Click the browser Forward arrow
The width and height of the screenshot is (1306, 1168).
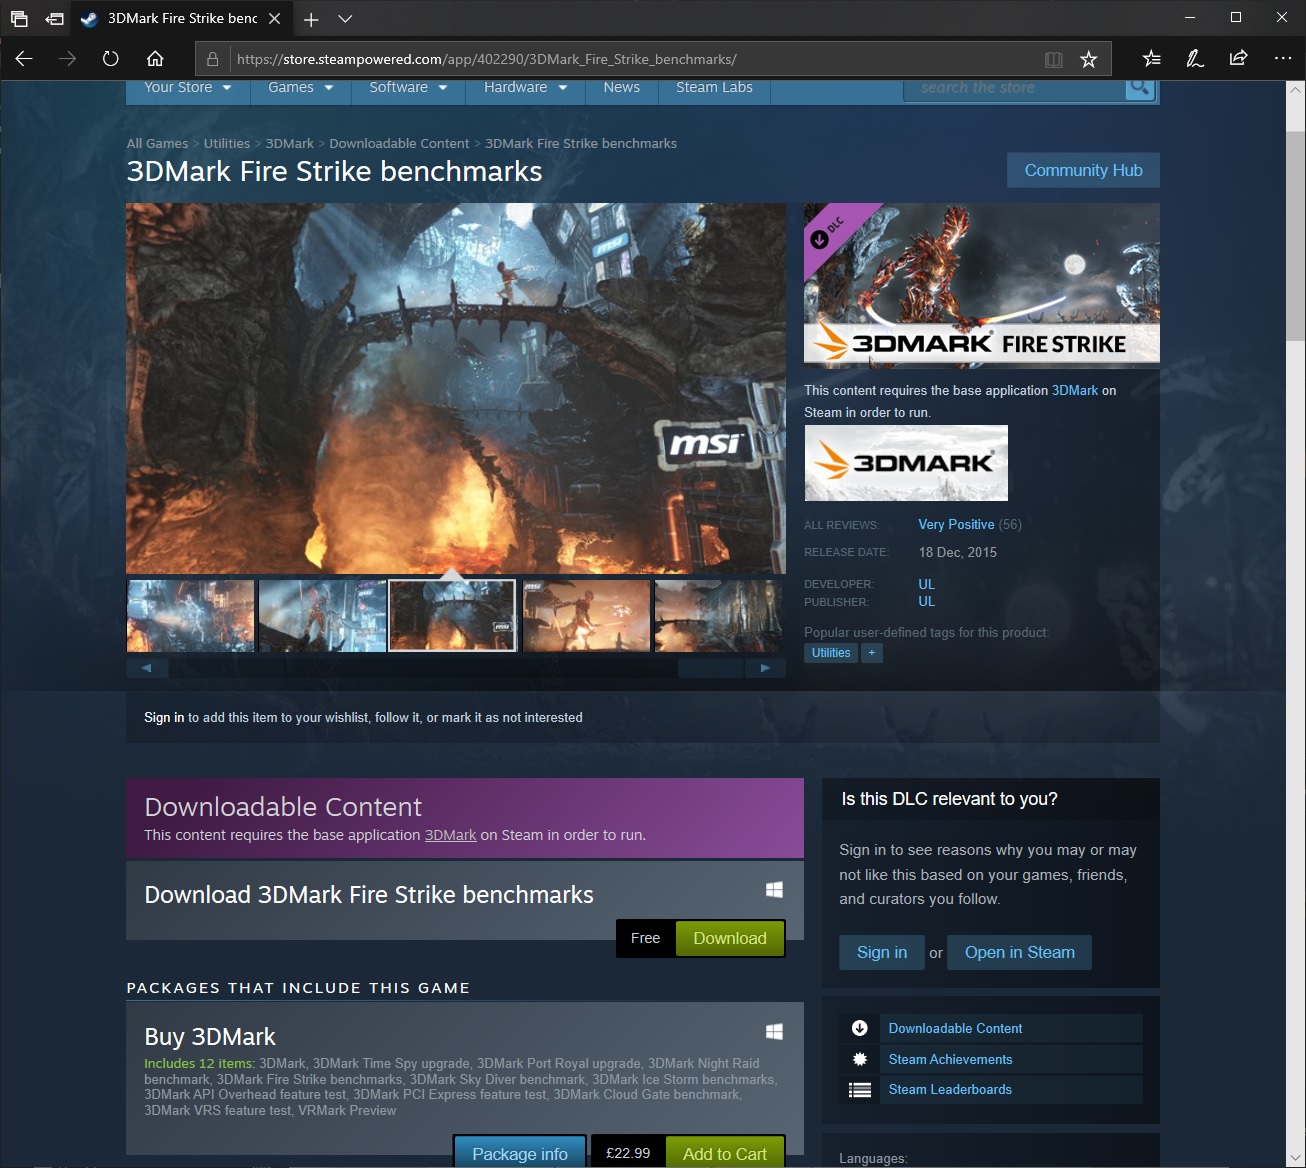pos(67,59)
